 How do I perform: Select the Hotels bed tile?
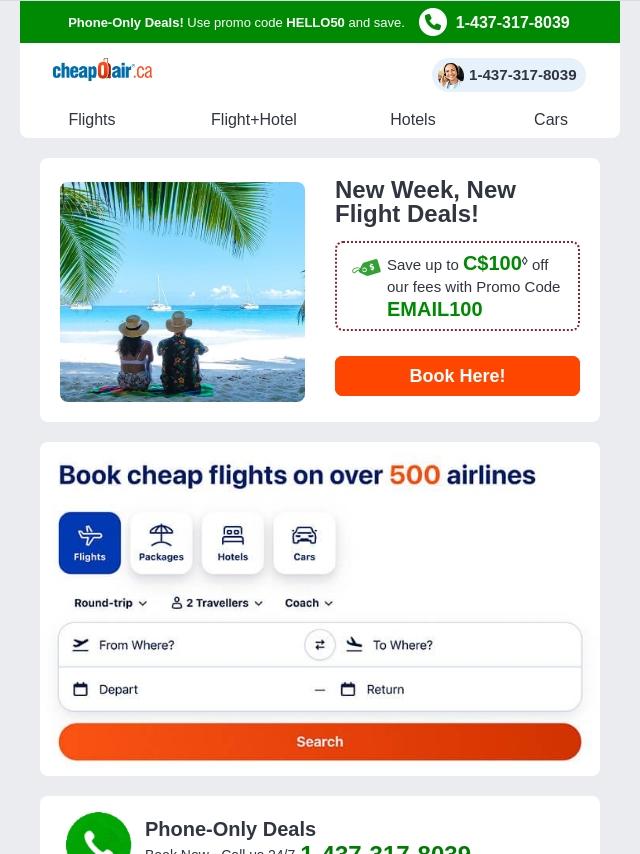click(233, 543)
